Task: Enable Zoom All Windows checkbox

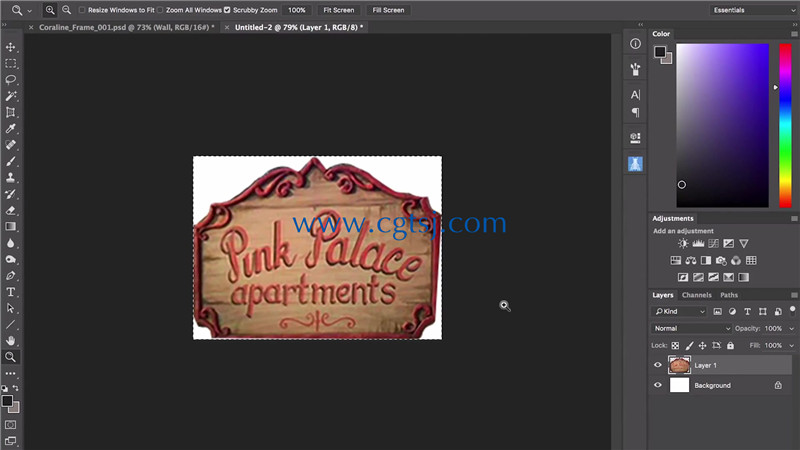Action: [160, 10]
